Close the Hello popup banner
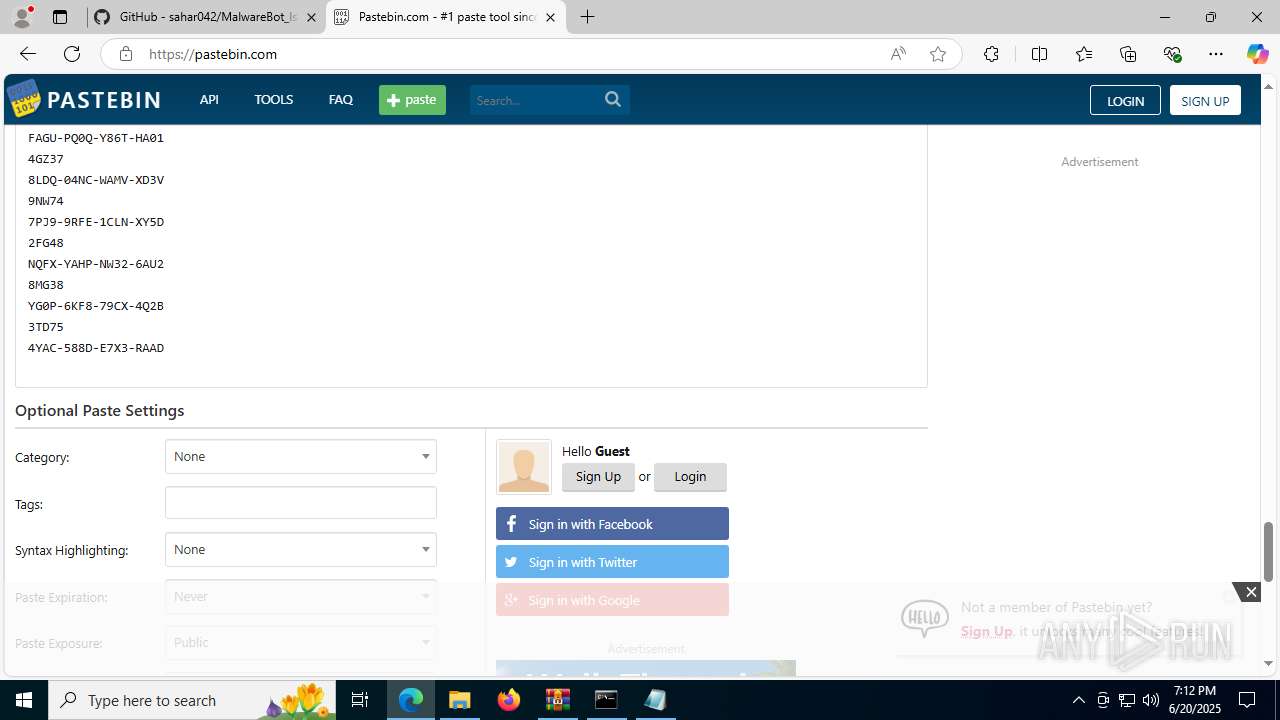Image resolution: width=1280 pixels, height=720 pixels. pyautogui.click(x=1251, y=592)
